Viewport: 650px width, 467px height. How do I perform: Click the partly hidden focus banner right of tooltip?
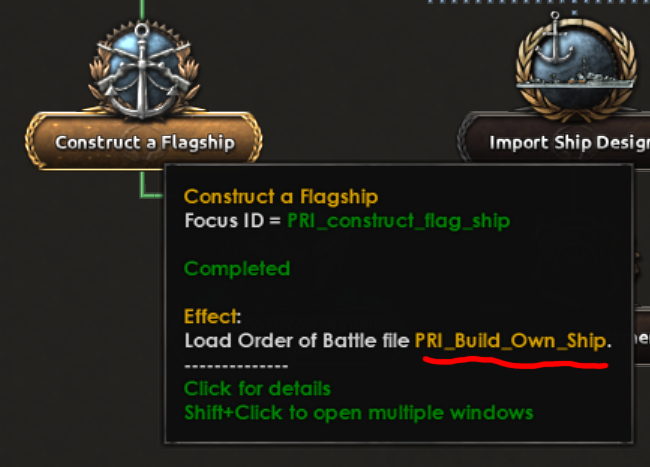coord(641,336)
